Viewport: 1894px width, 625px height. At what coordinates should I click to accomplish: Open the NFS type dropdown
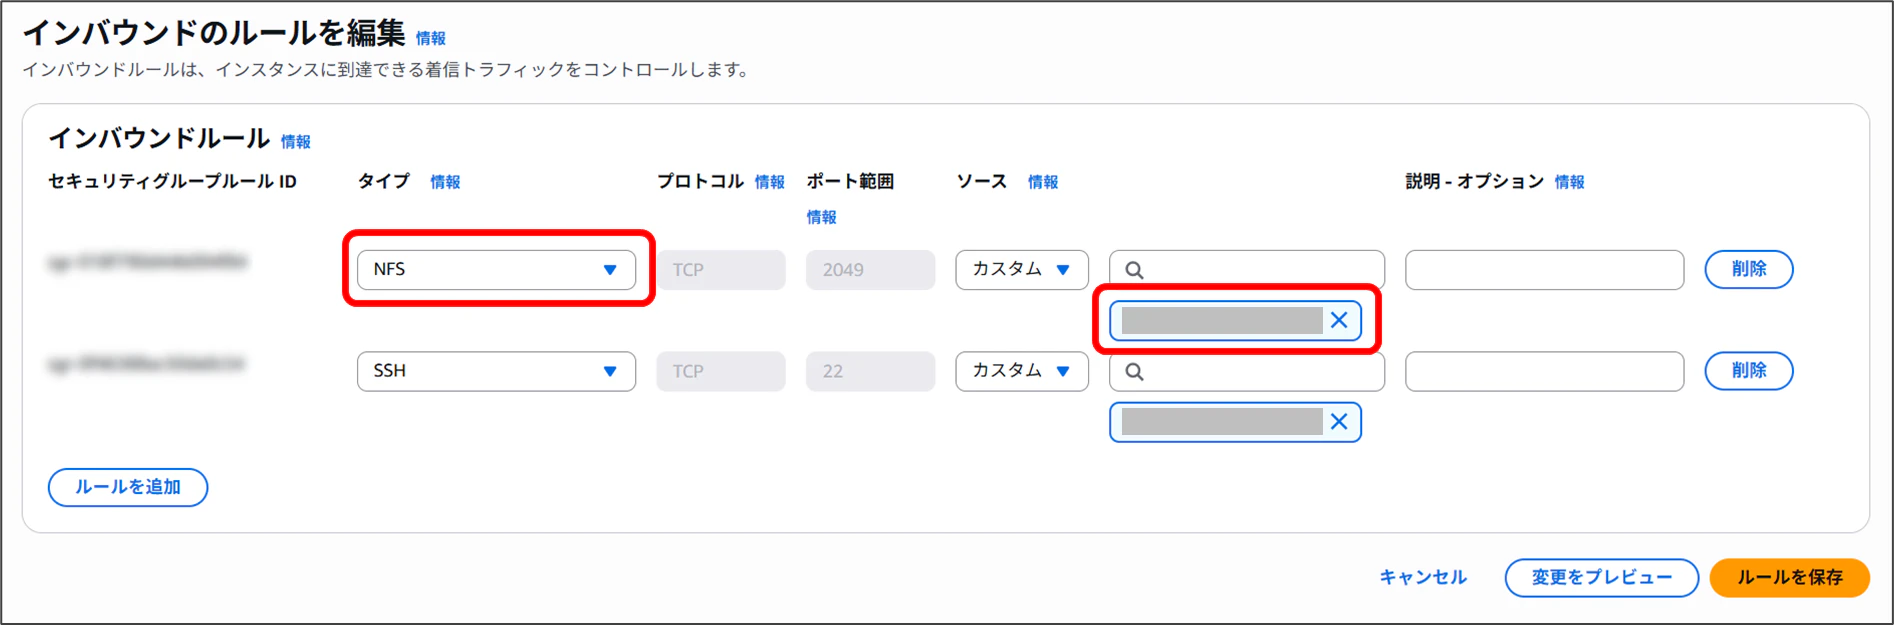pyautogui.click(x=496, y=270)
